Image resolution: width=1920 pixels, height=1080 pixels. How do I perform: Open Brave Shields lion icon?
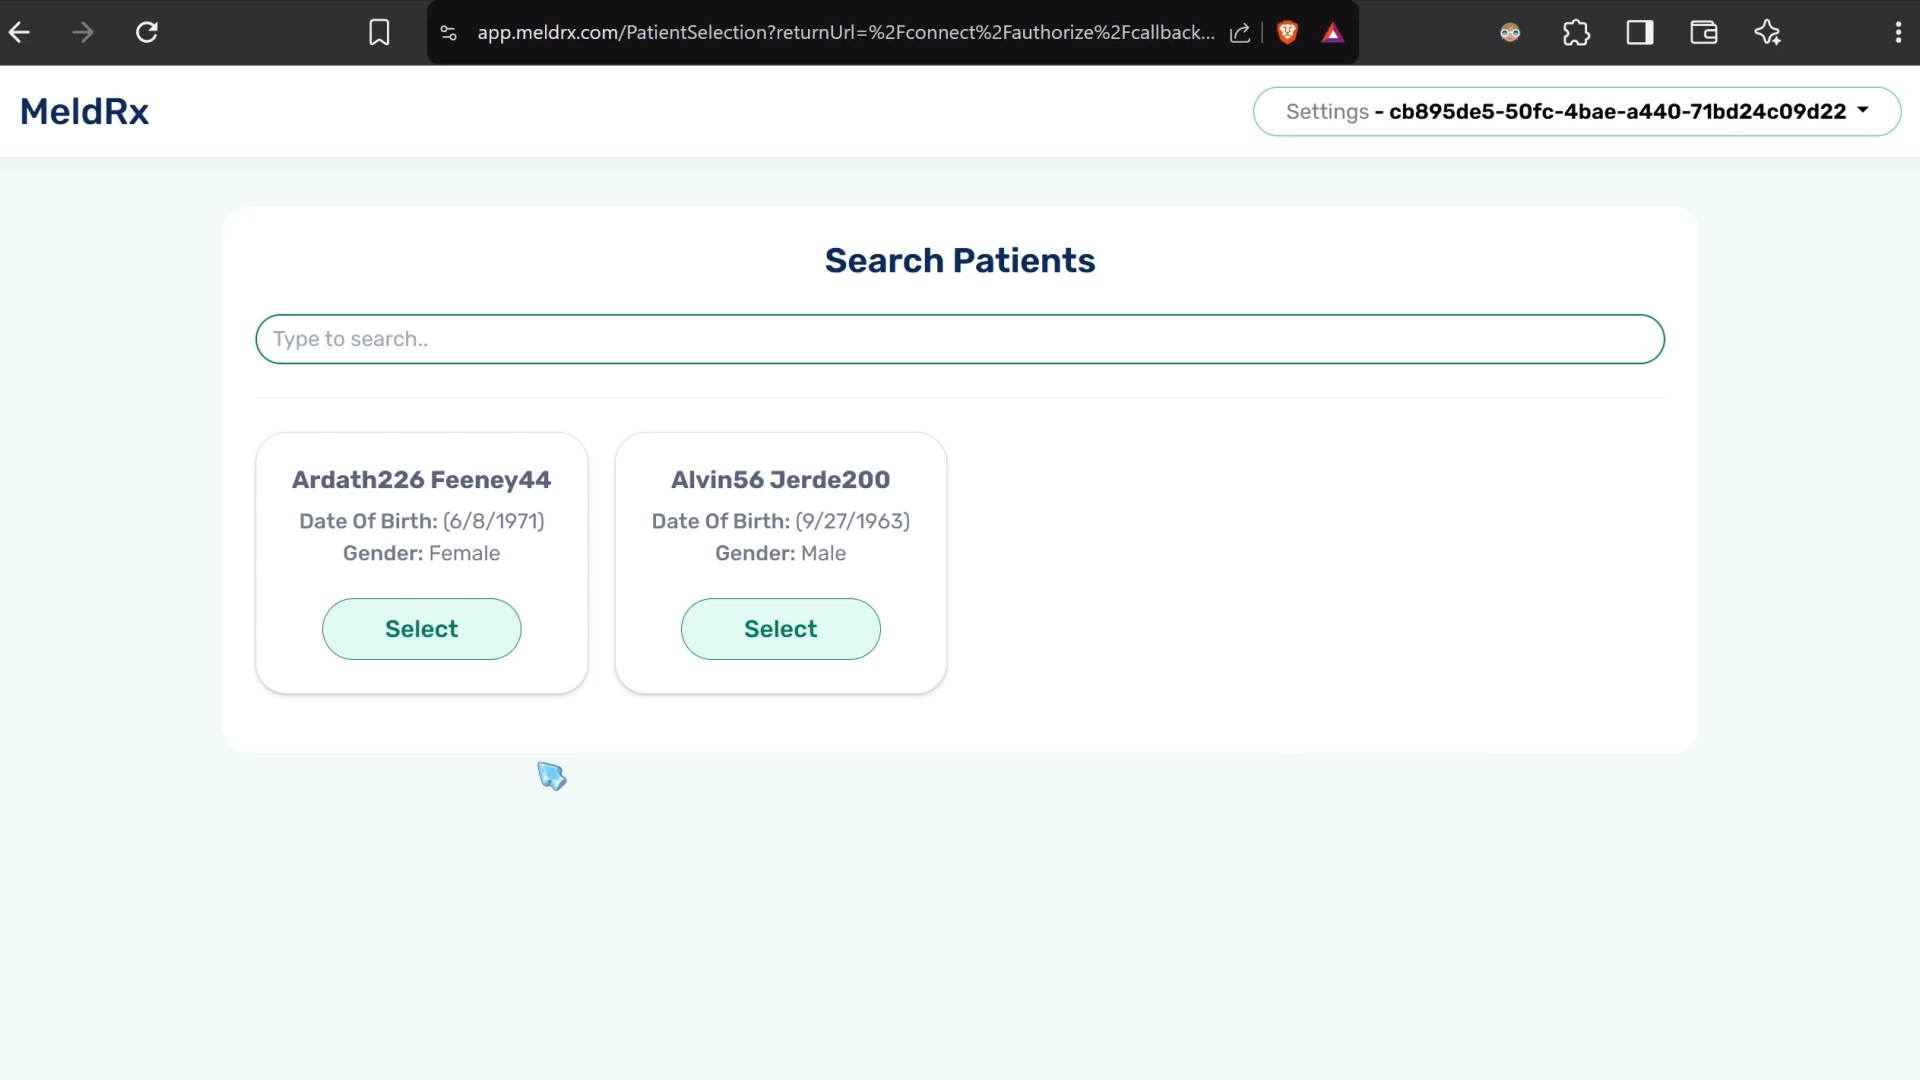(1287, 33)
